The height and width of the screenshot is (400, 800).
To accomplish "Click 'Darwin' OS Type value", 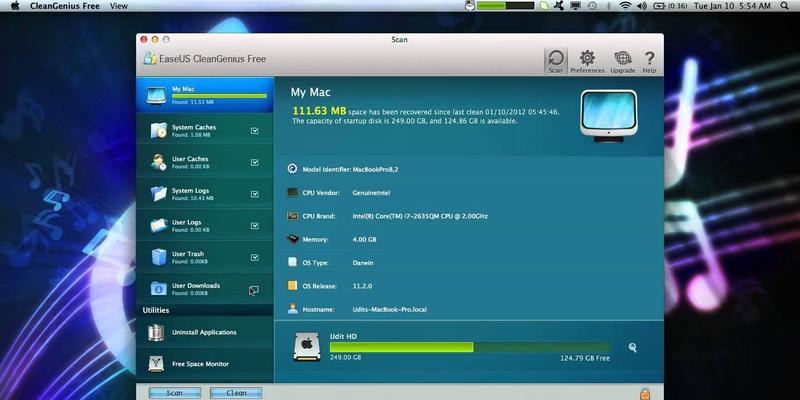I will pyautogui.click(x=363, y=263).
